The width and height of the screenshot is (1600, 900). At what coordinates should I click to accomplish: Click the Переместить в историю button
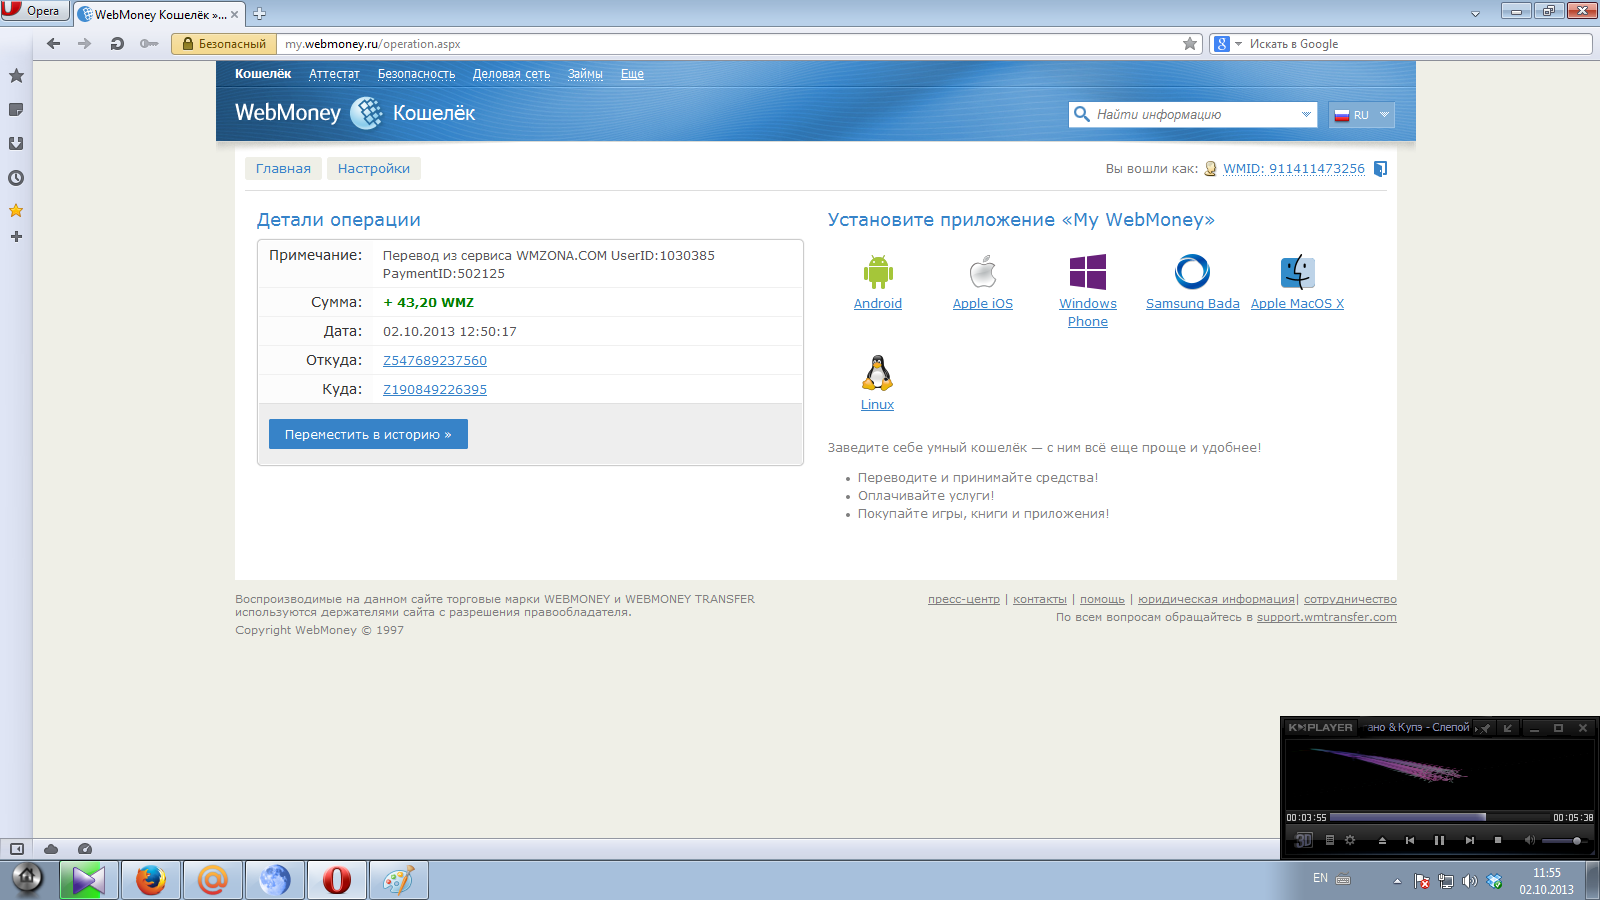pyautogui.click(x=368, y=434)
